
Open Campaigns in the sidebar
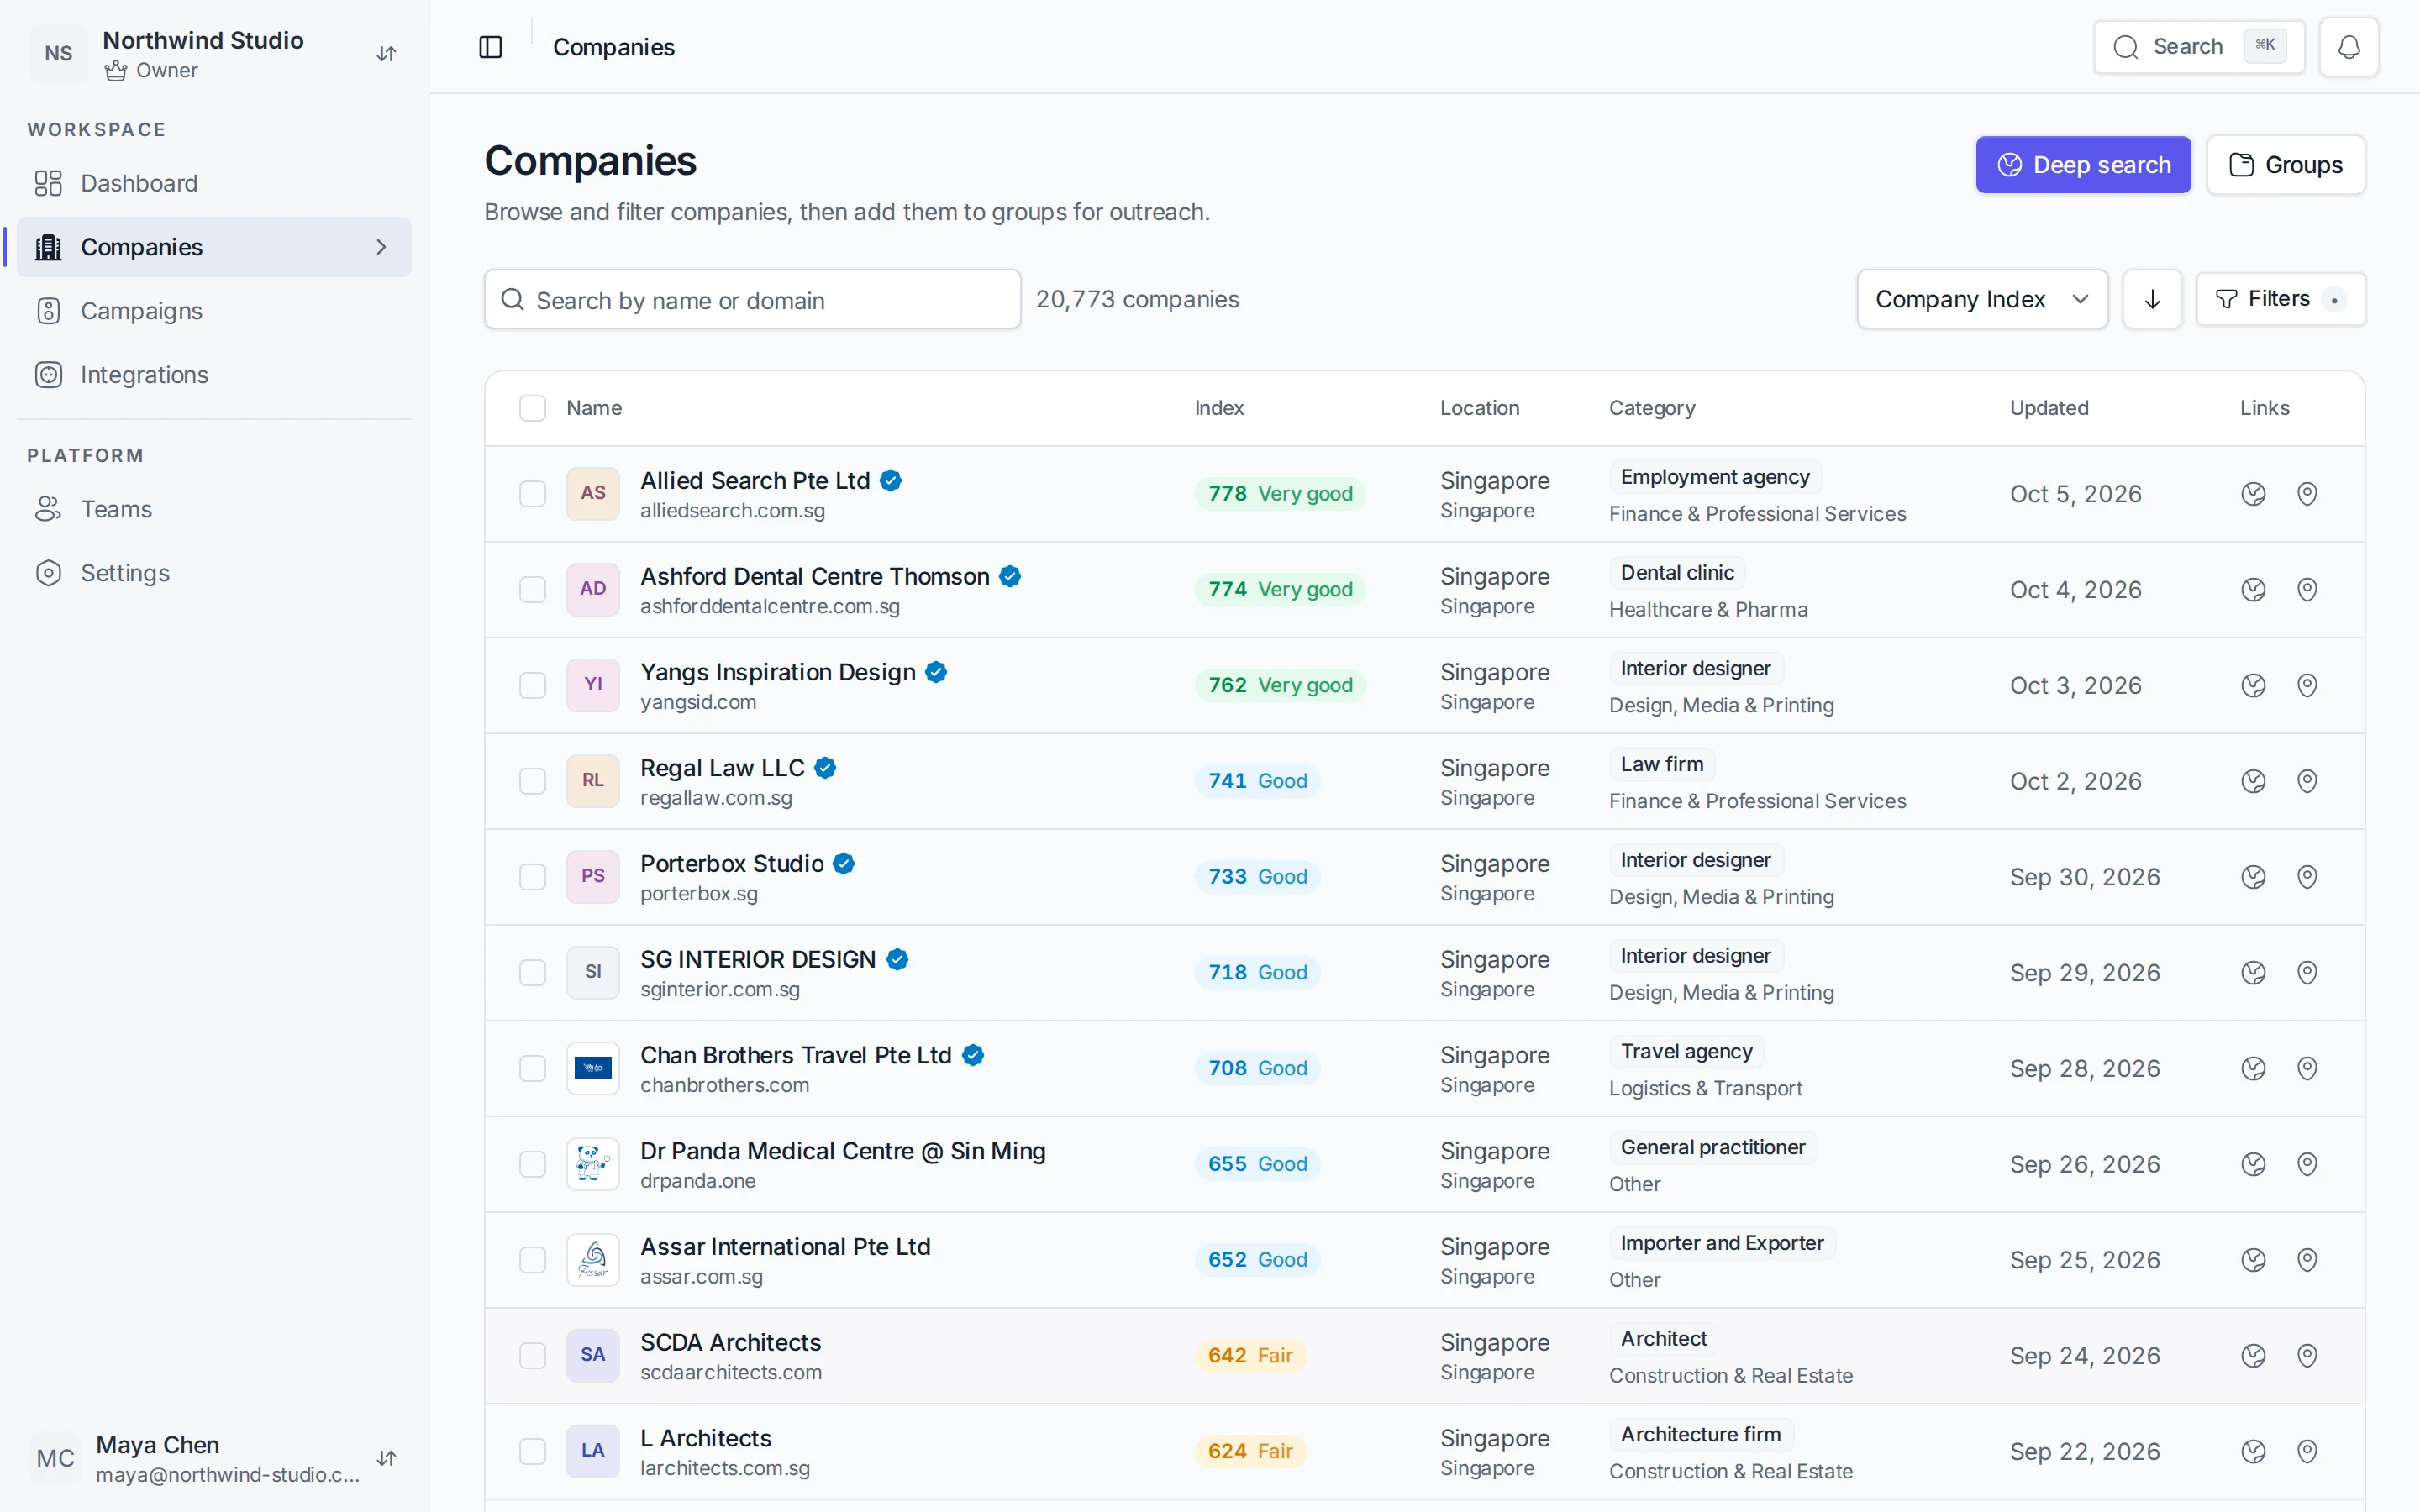pyautogui.click(x=215, y=311)
